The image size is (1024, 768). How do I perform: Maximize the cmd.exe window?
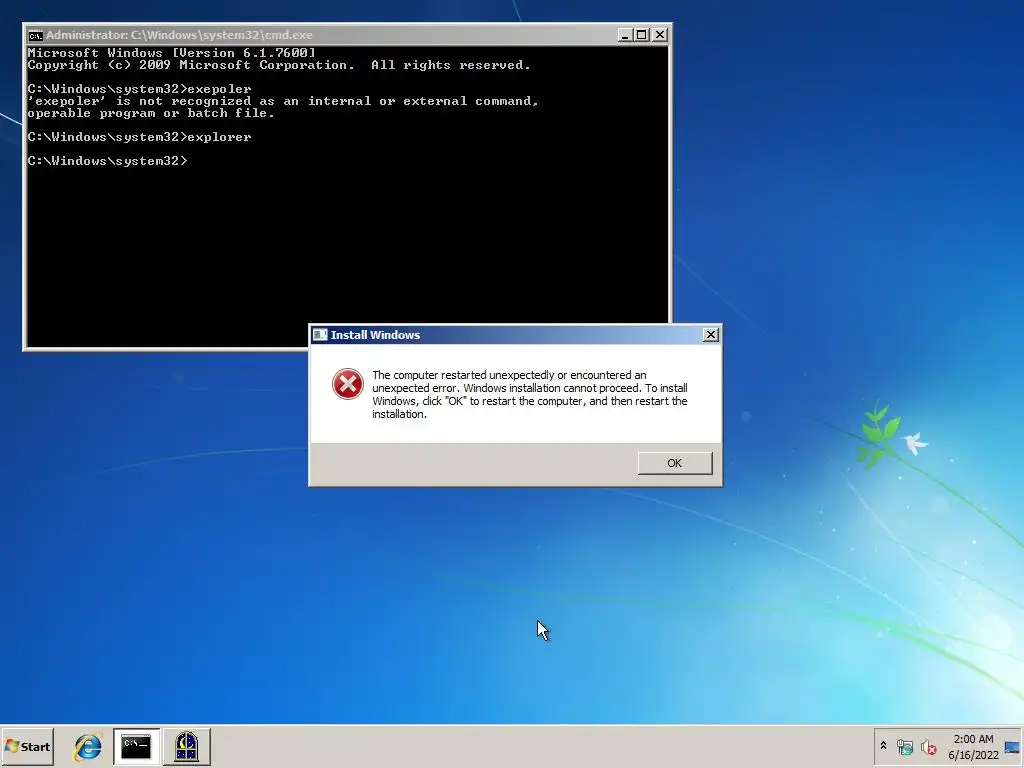click(642, 35)
